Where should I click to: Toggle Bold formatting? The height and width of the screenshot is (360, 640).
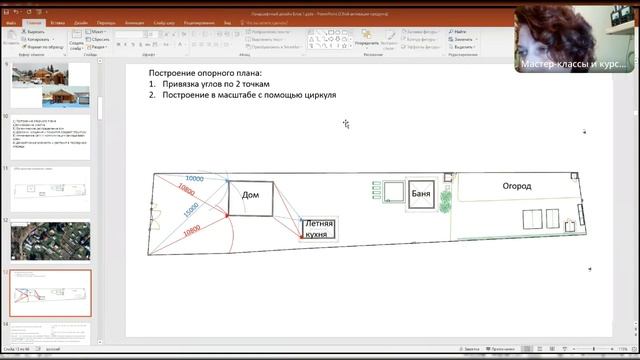(x=118, y=44)
